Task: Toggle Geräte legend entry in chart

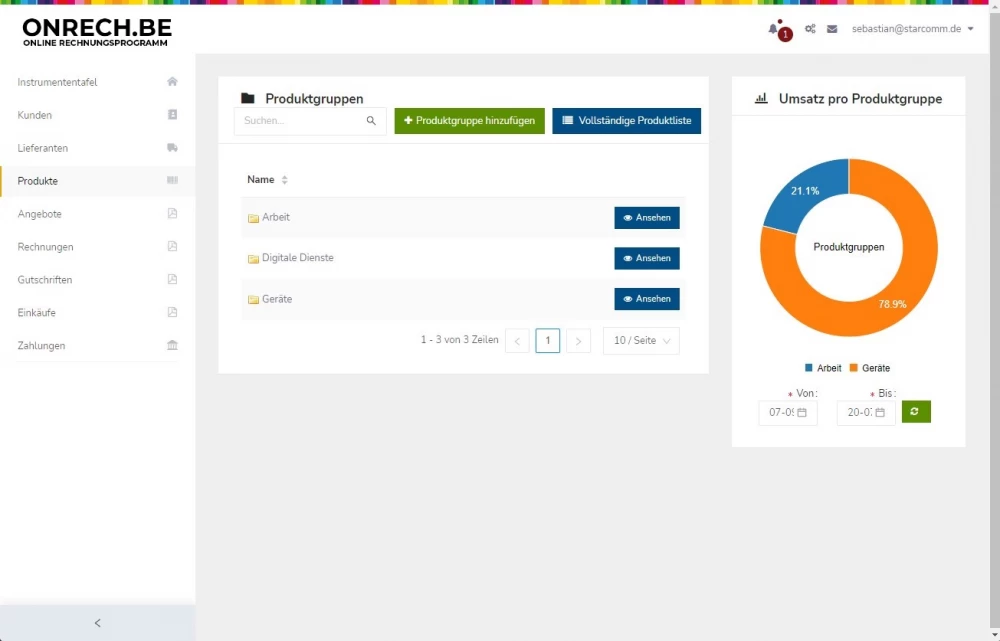Action: (x=869, y=368)
